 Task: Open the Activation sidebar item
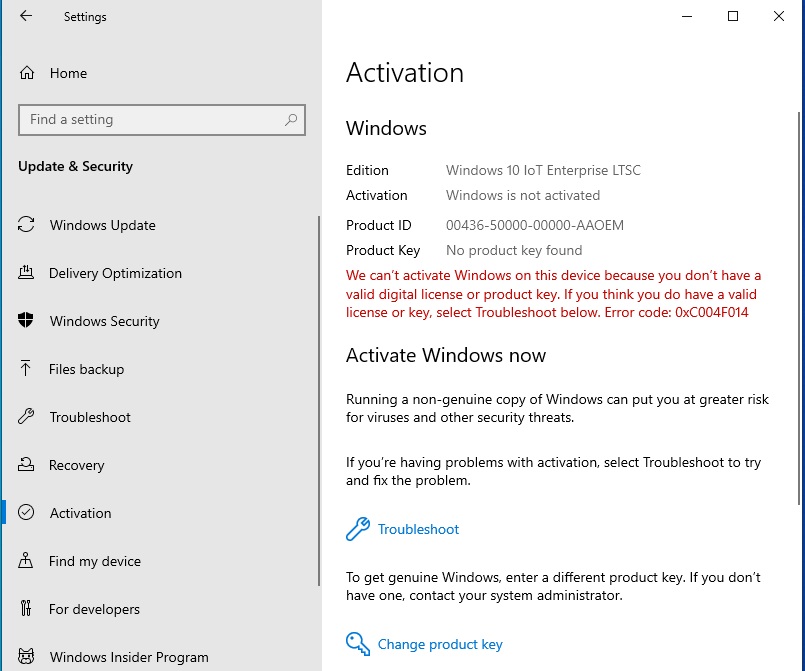tap(80, 513)
